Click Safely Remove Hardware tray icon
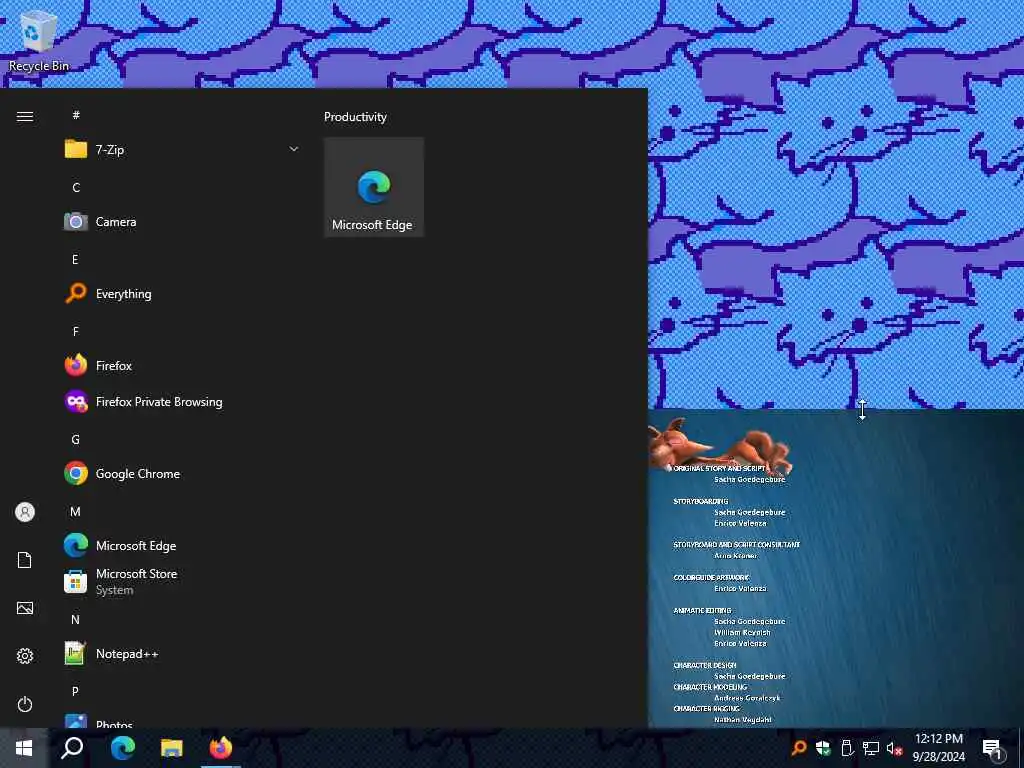 coord(847,748)
